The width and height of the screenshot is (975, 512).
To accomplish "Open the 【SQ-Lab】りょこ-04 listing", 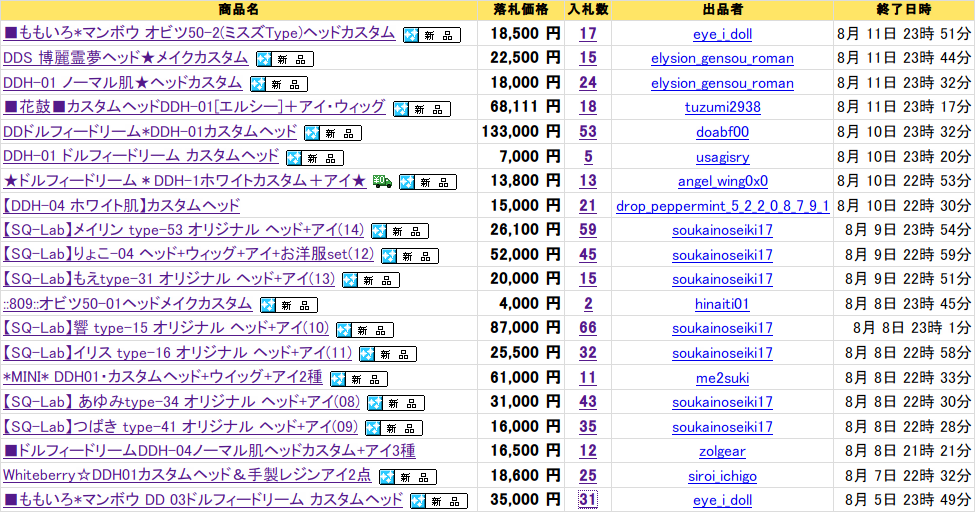I will 188,254.
